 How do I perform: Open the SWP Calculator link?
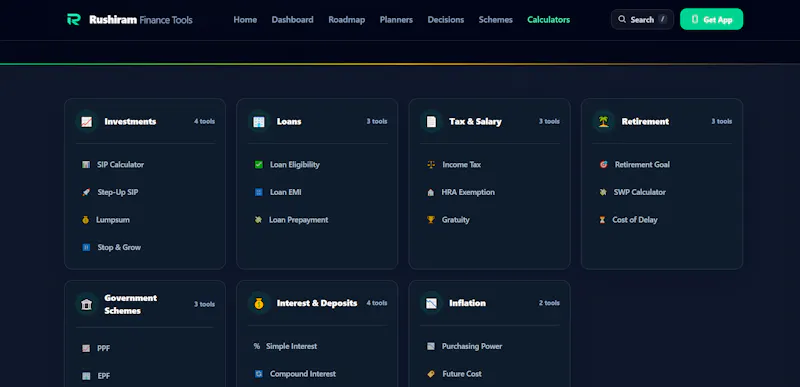coord(640,192)
